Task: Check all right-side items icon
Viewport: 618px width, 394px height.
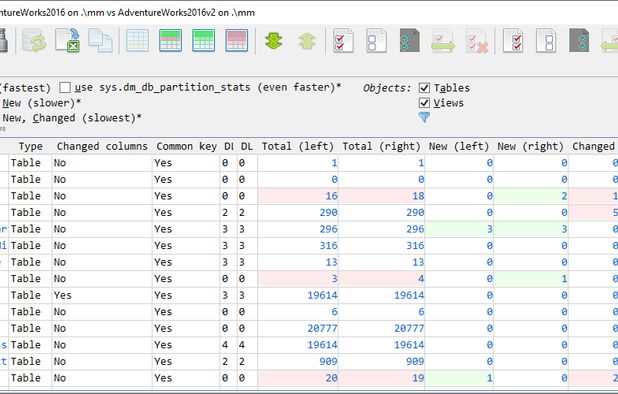Action: pos(513,41)
